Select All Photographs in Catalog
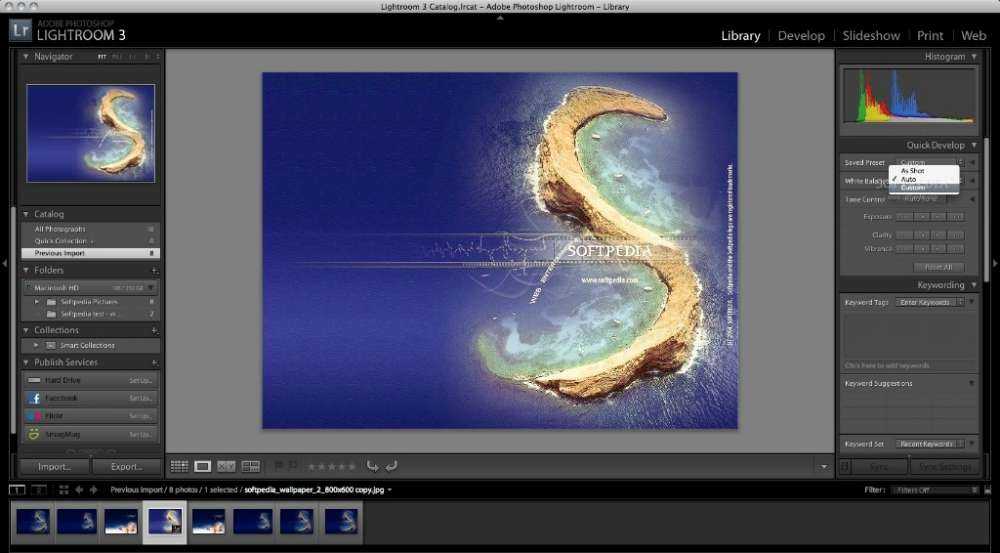Viewport: 1000px width, 553px height. tap(91, 229)
